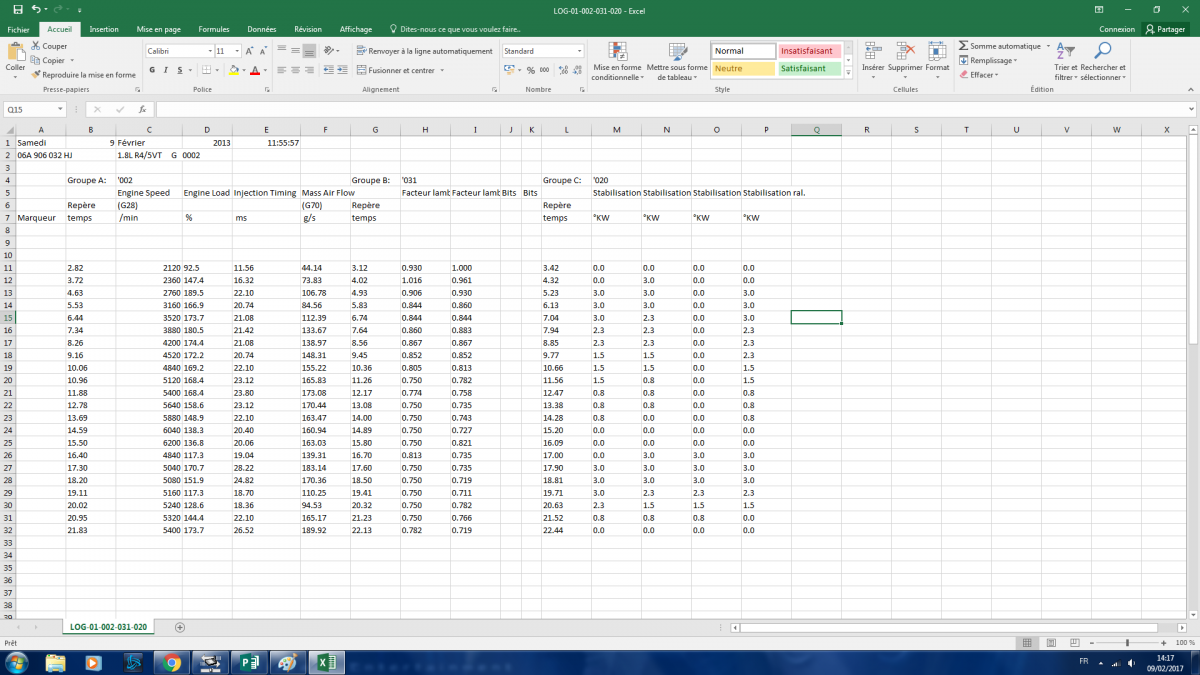Open the Formules ribbon tab

(213, 30)
